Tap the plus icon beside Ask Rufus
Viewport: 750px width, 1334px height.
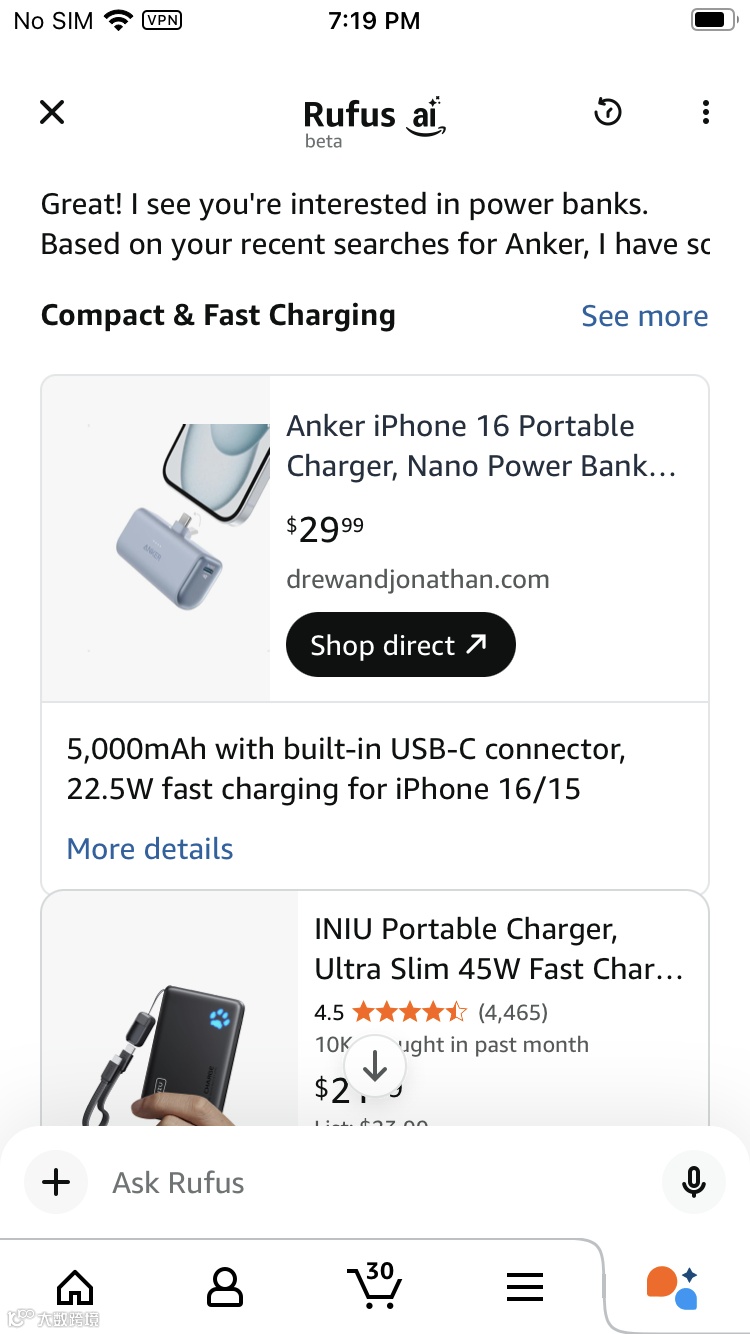coord(56,1182)
